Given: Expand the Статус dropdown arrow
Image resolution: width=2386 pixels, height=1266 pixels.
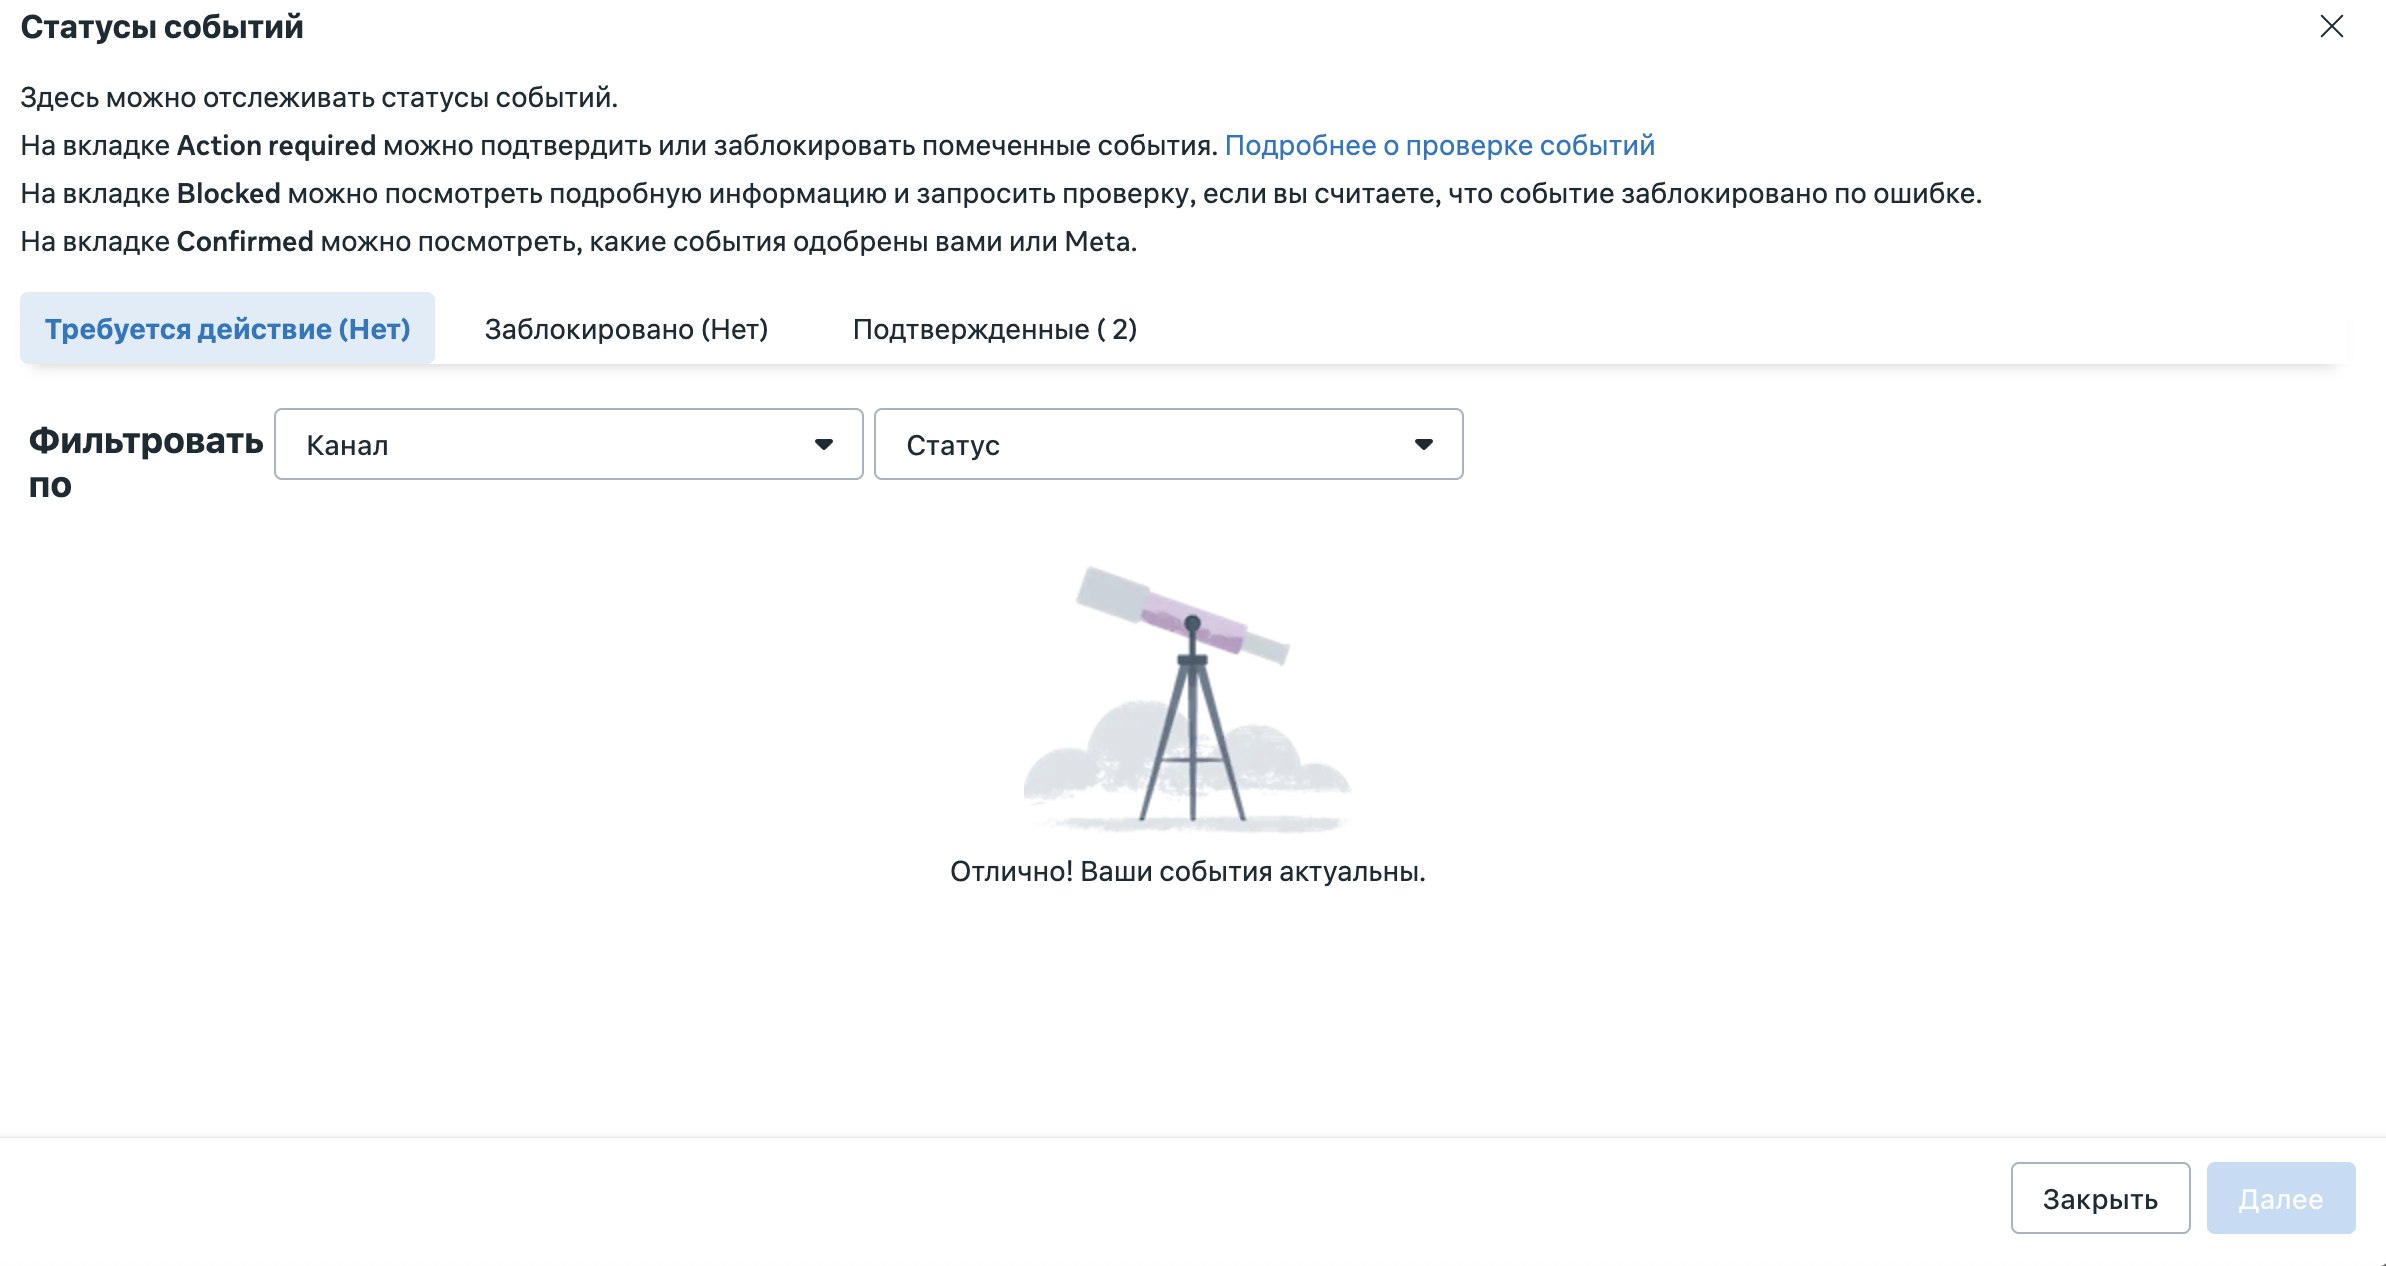Looking at the screenshot, I should click(1423, 444).
